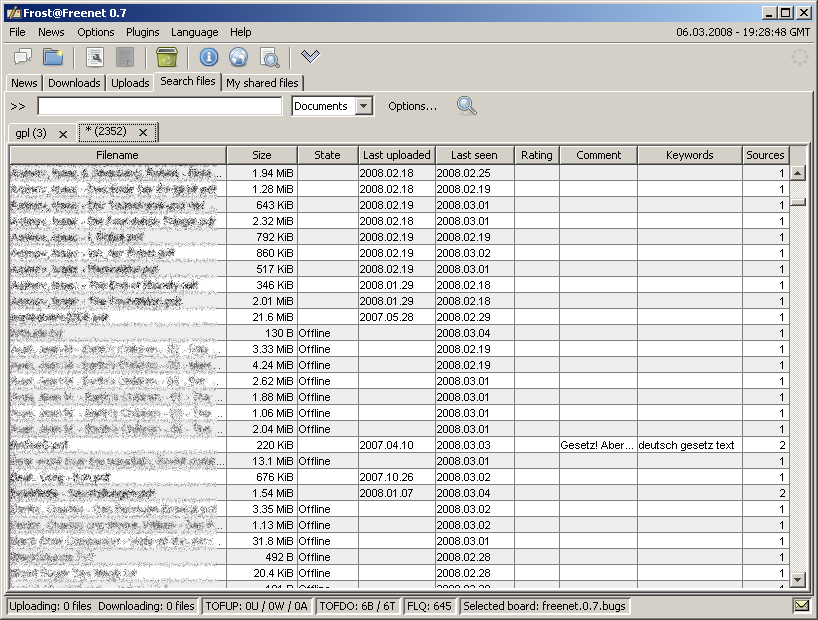Click the green recycle bin remove icon
Image resolution: width=818 pixels, height=620 pixels.
point(166,57)
